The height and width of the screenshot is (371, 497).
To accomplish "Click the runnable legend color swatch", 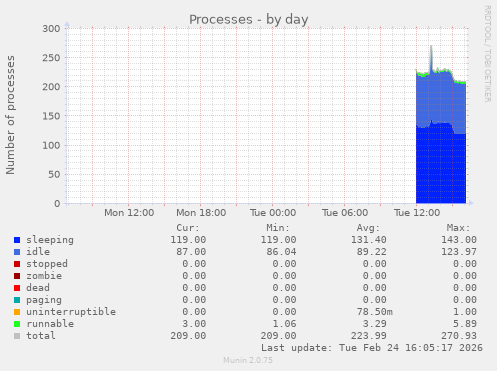I will point(17,324).
